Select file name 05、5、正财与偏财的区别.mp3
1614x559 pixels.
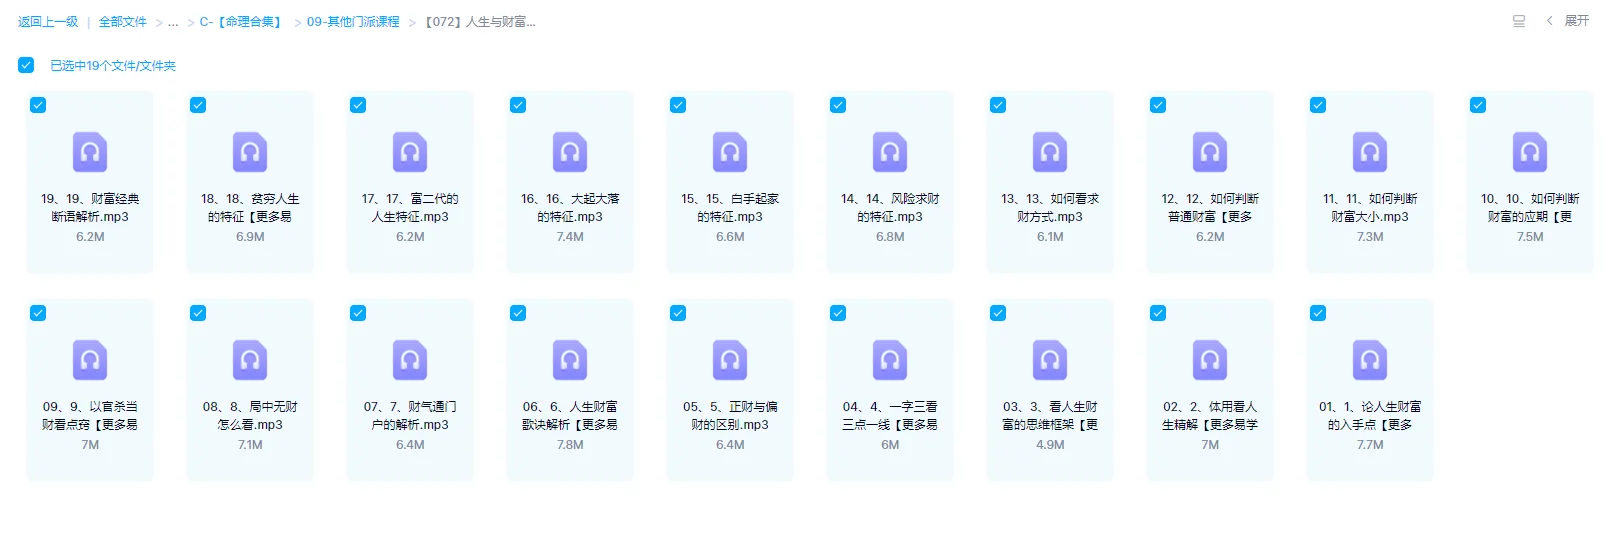point(730,416)
